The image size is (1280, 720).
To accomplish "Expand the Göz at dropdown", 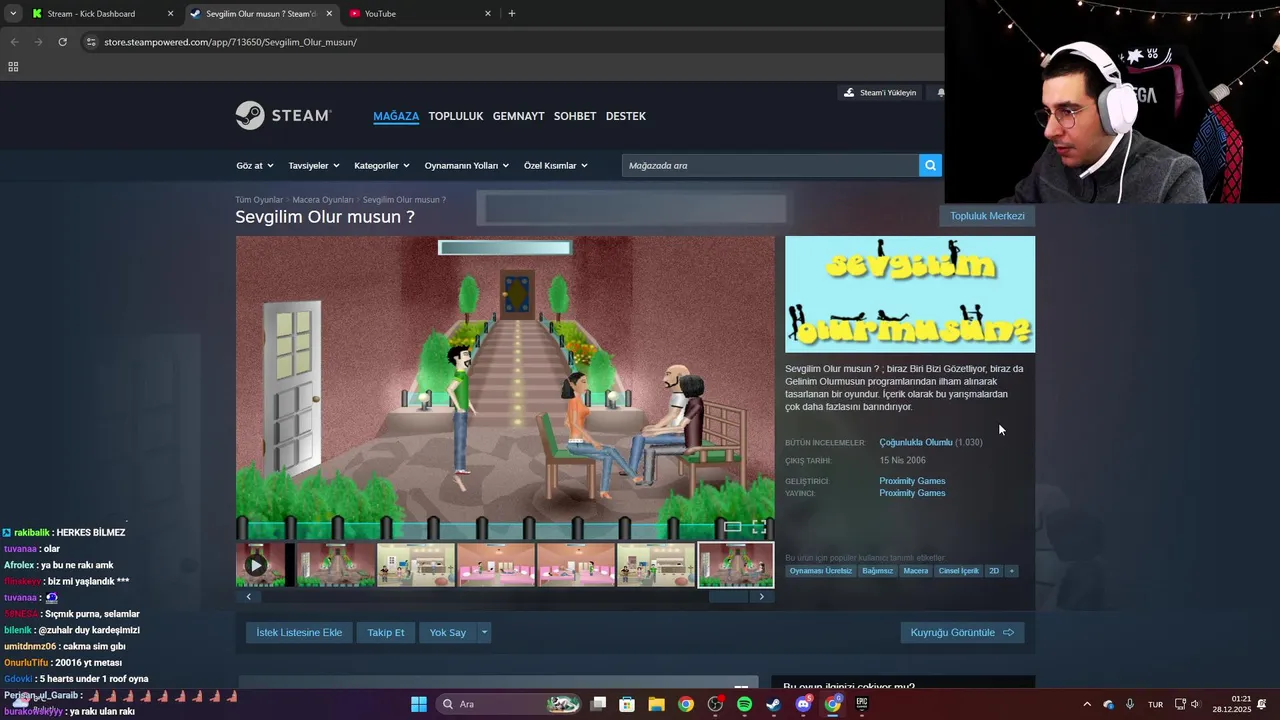I will pos(254,166).
